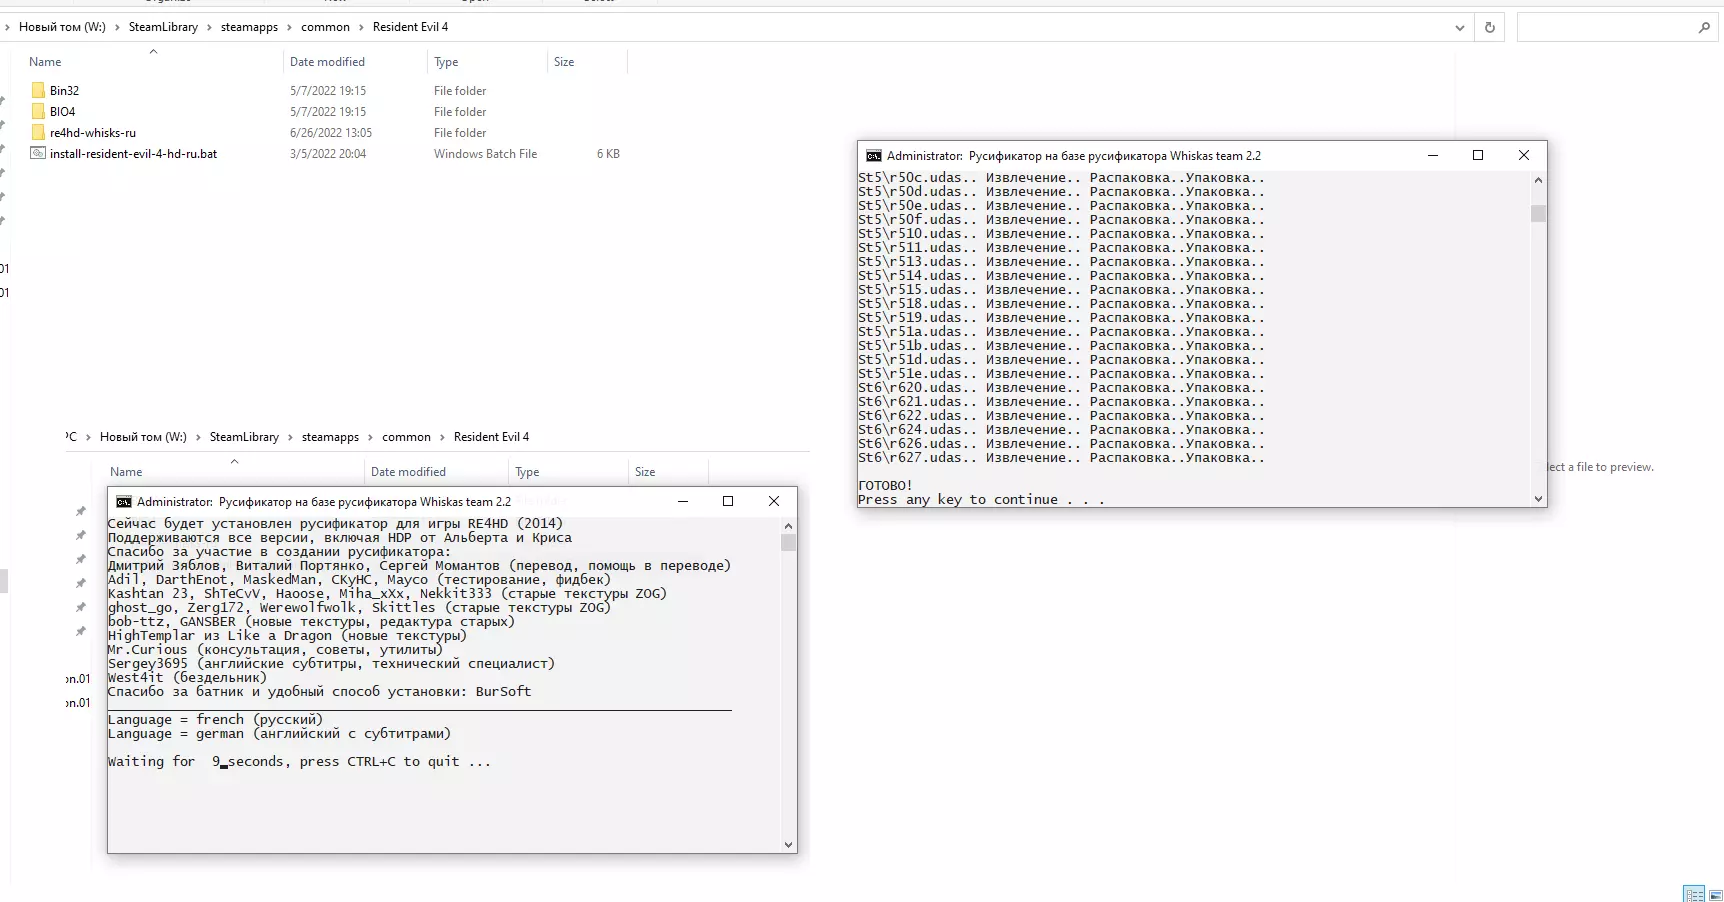Select install-resident-evil-4-hd-ru.bat file name
The width and height of the screenshot is (1724, 902).
(133, 153)
